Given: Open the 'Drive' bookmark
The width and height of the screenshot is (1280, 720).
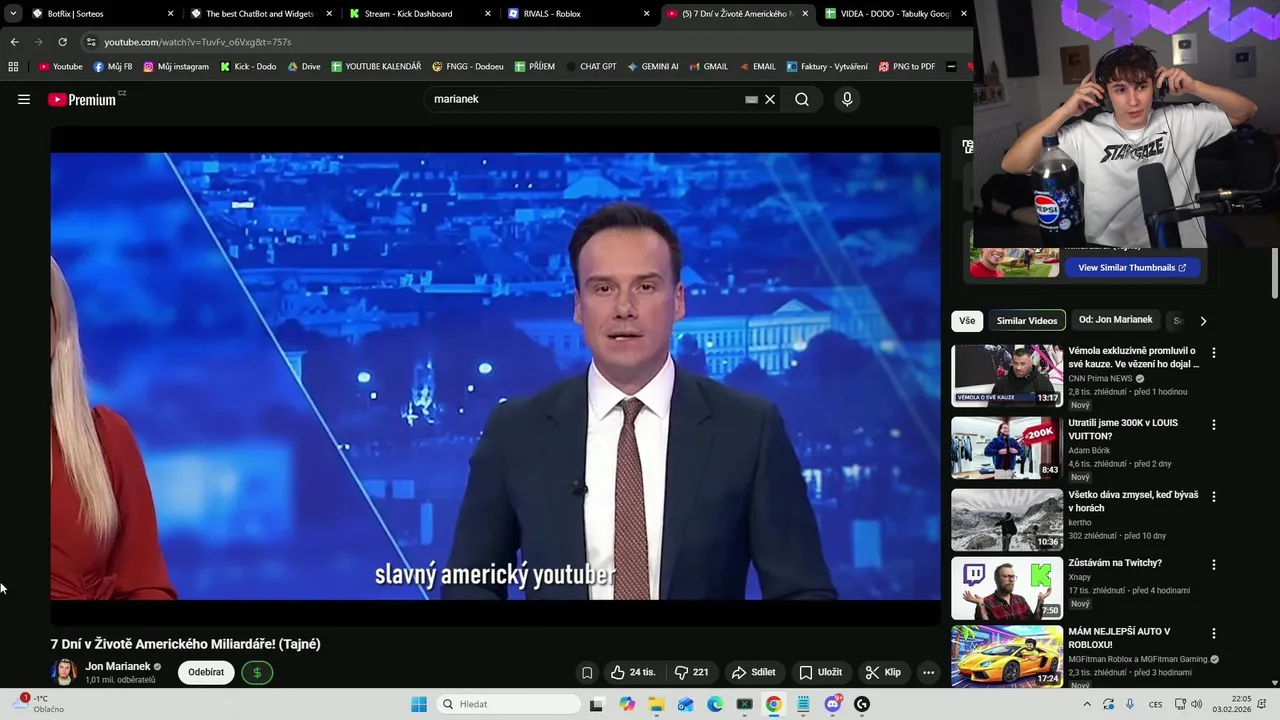Looking at the screenshot, I should pos(304,67).
